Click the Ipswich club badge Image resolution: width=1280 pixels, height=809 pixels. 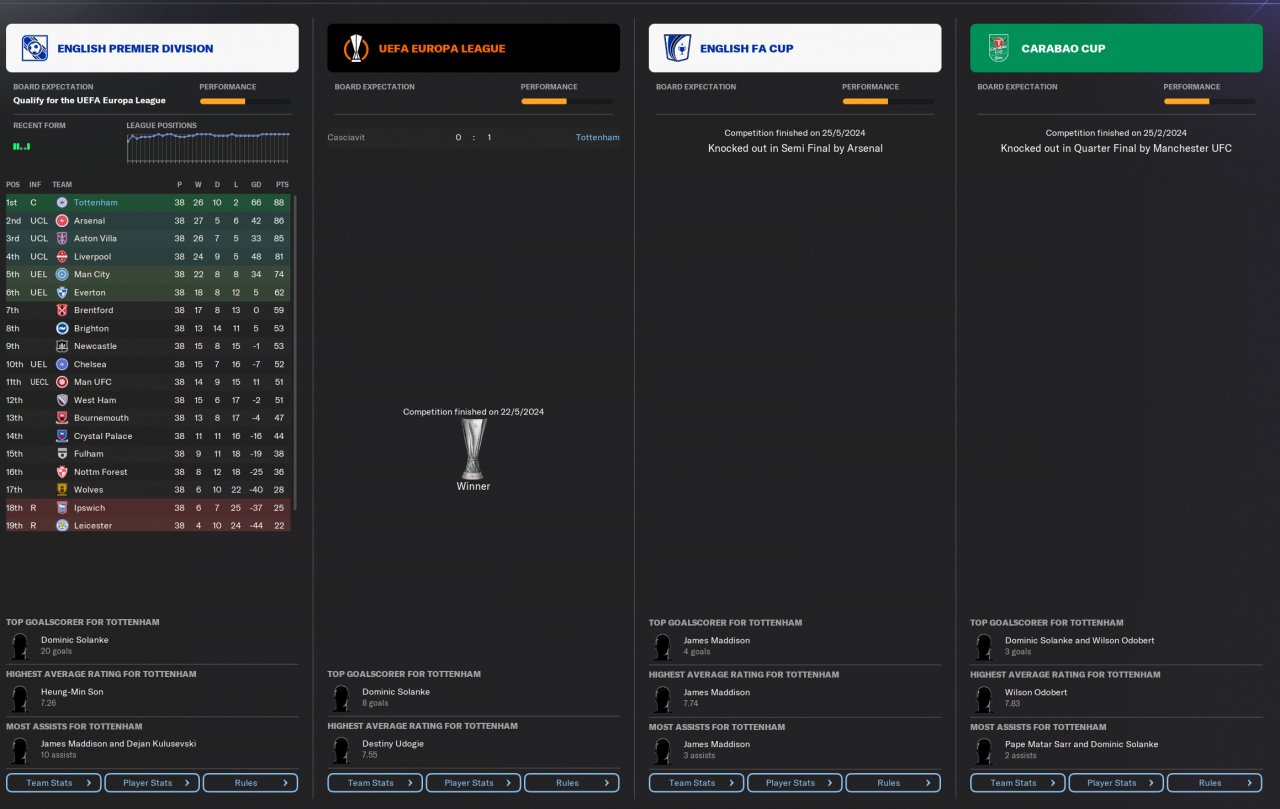pos(62,508)
